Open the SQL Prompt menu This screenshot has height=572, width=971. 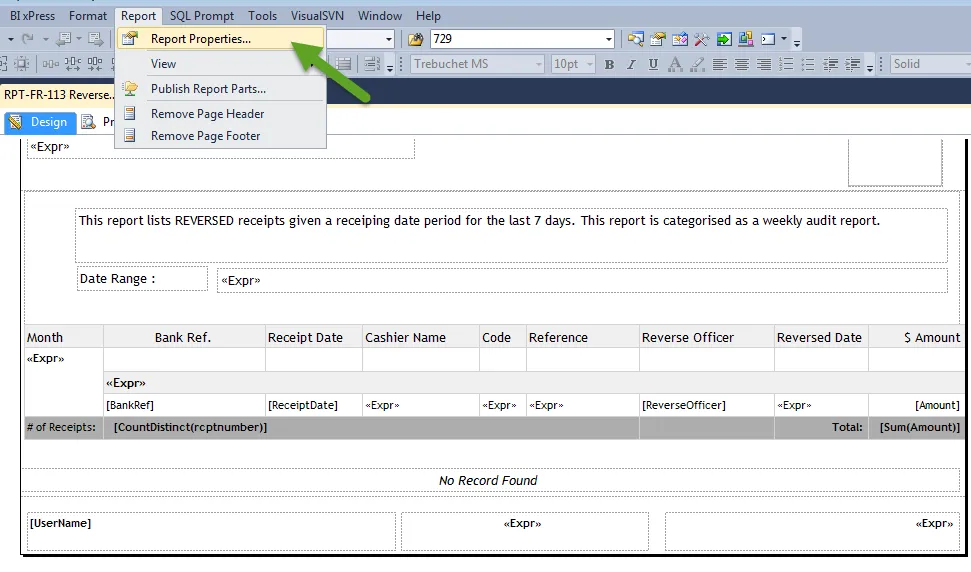202,16
